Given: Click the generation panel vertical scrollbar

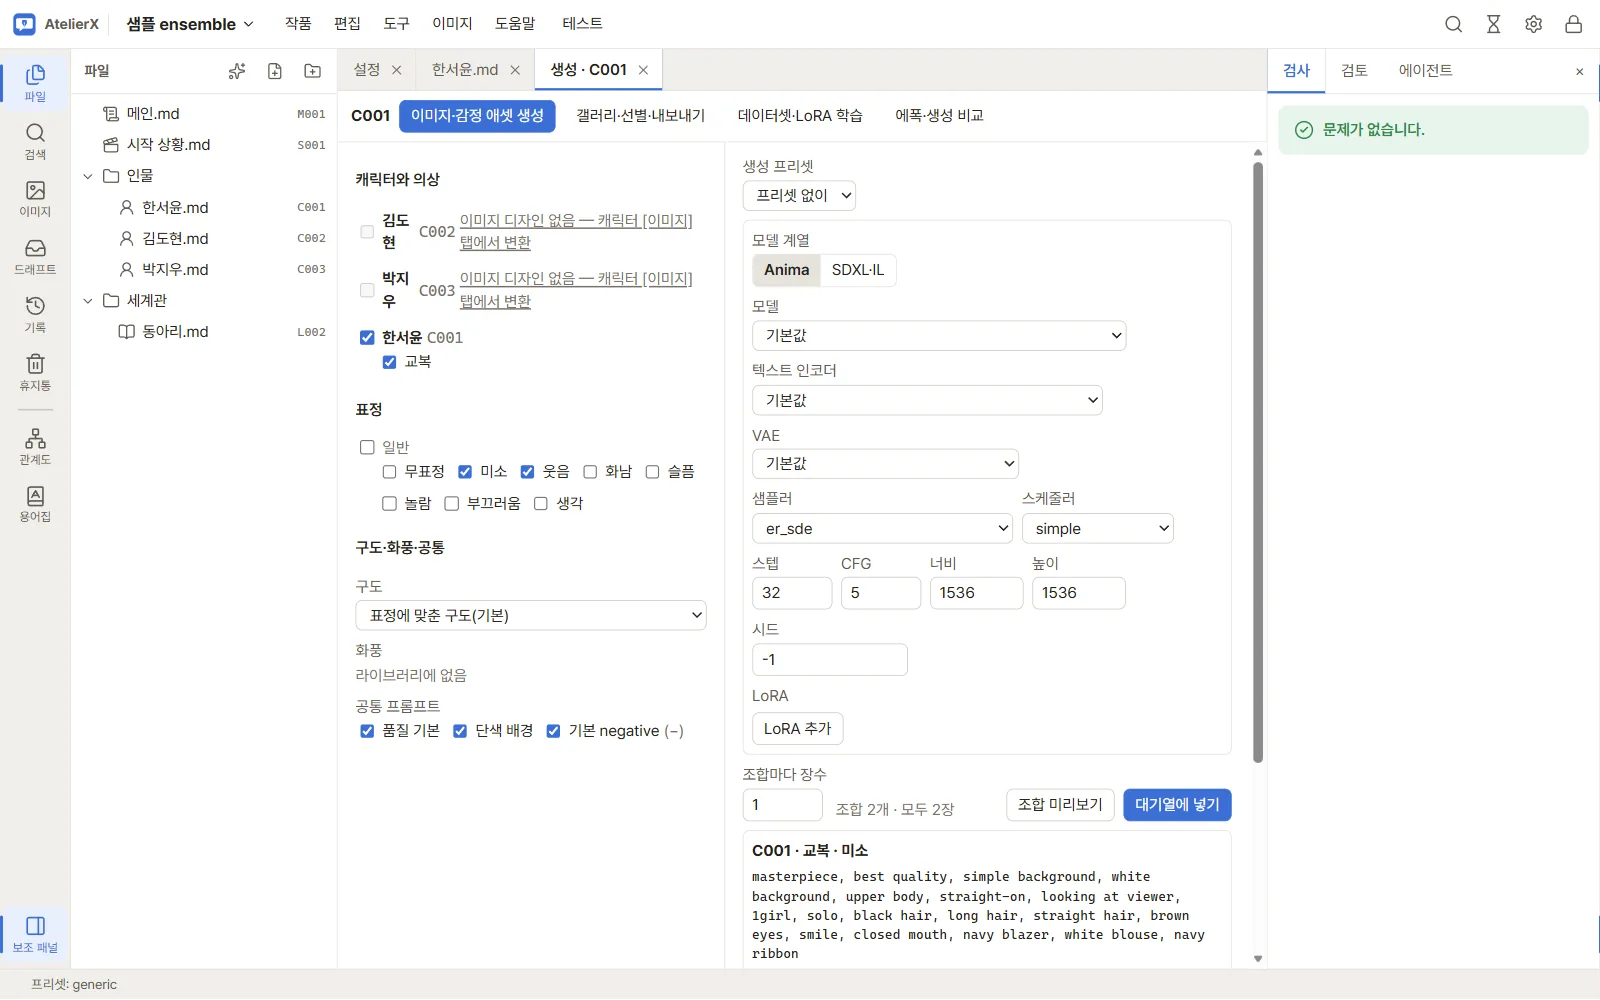Looking at the screenshot, I should 1258,462.
